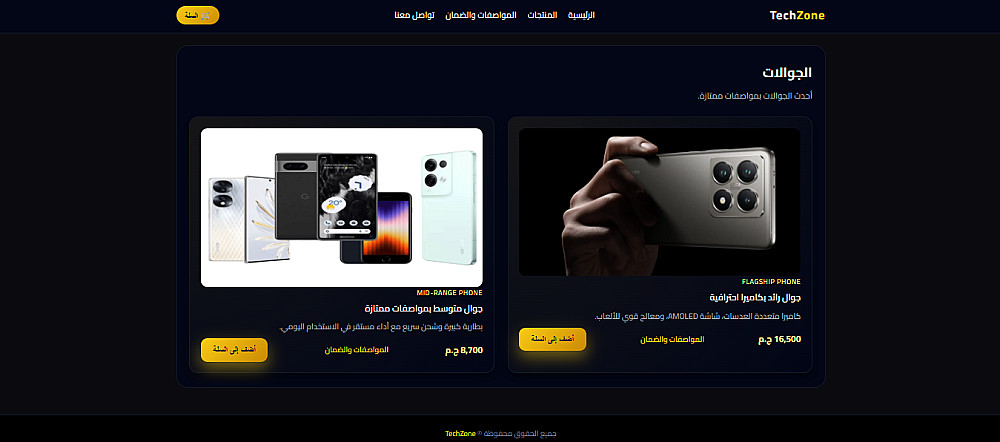The height and width of the screenshot is (442, 1000).
Task: Select the MID-RANGE PHONE category label
Action: [x=450, y=292]
